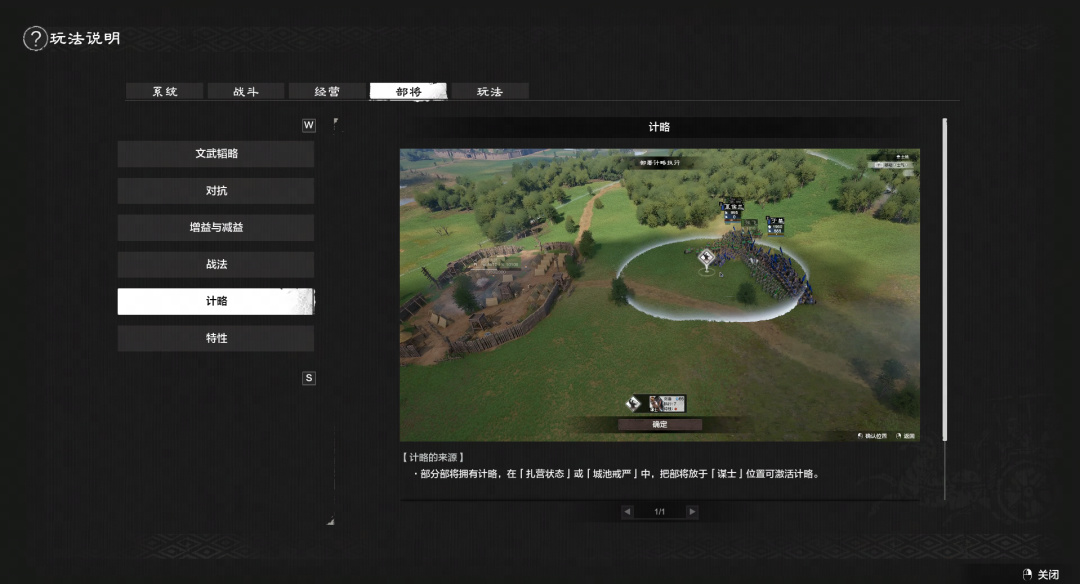Click the content panel scrollbar
Viewport: 1080px width, 584px height.
944,280
